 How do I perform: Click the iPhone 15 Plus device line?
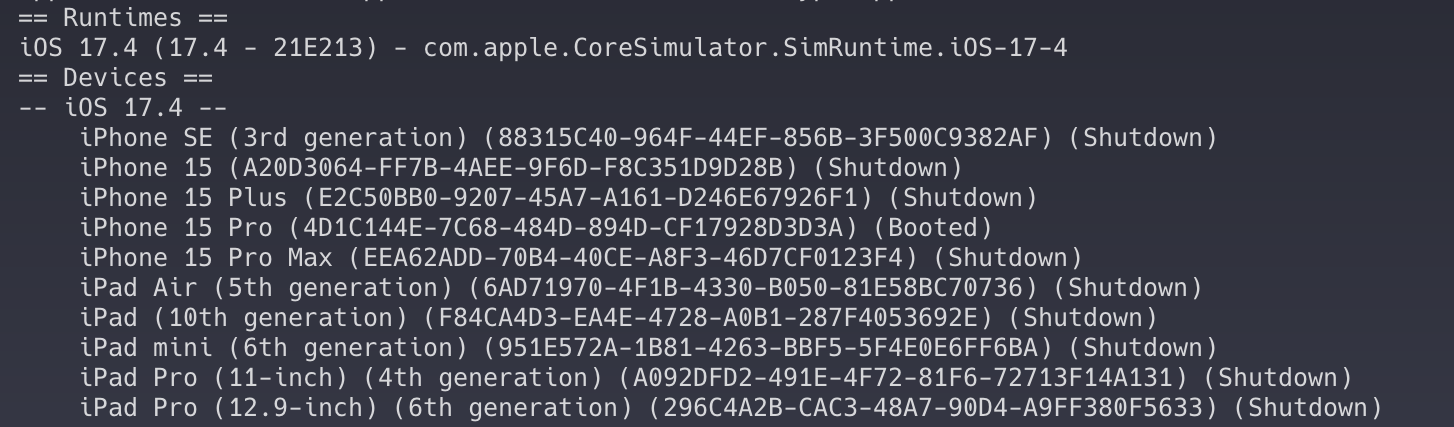pos(559,198)
